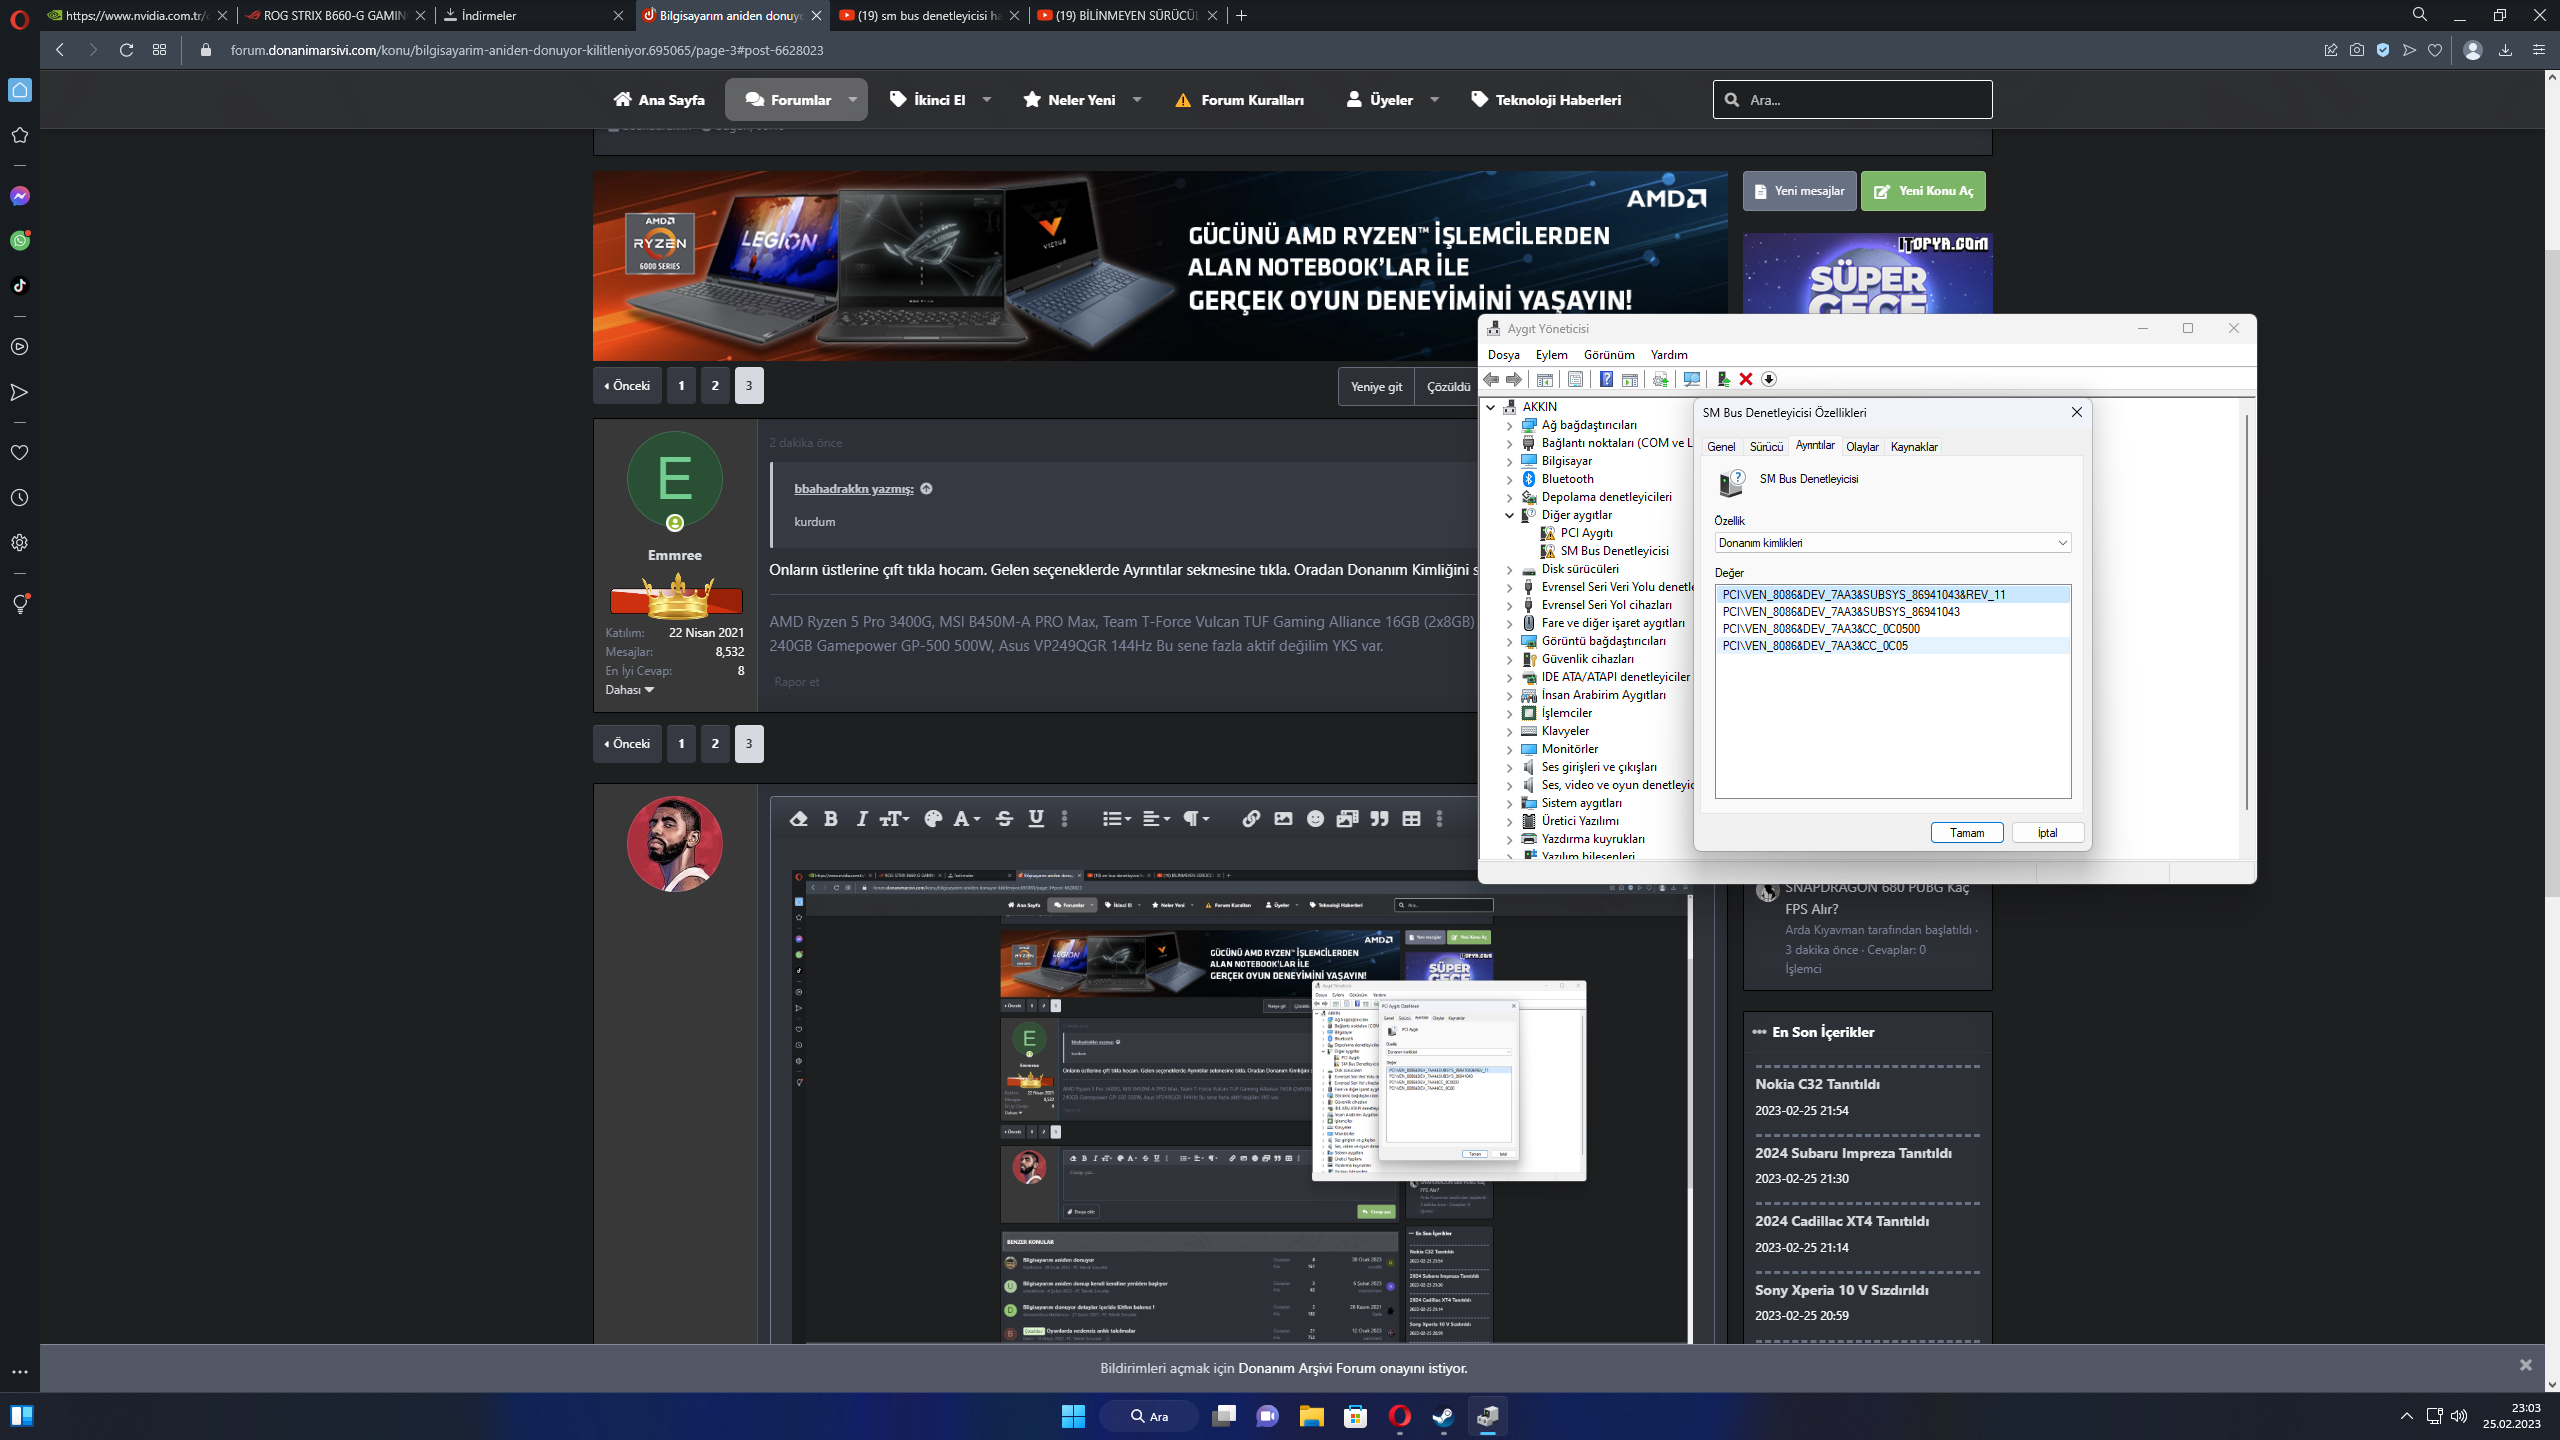
Task: Click the Yeni Konu Aç button
Action: point(1923,191)
